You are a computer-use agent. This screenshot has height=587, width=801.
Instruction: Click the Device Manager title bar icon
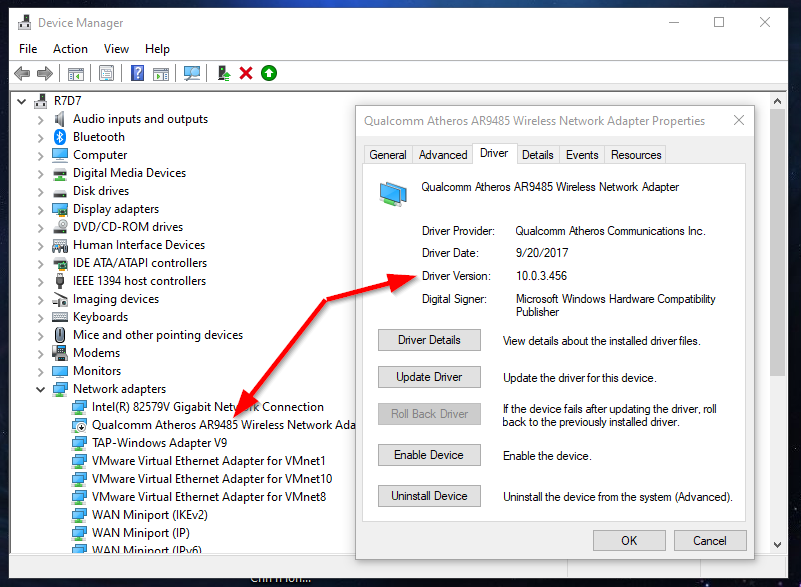click(x=24, y=22)
